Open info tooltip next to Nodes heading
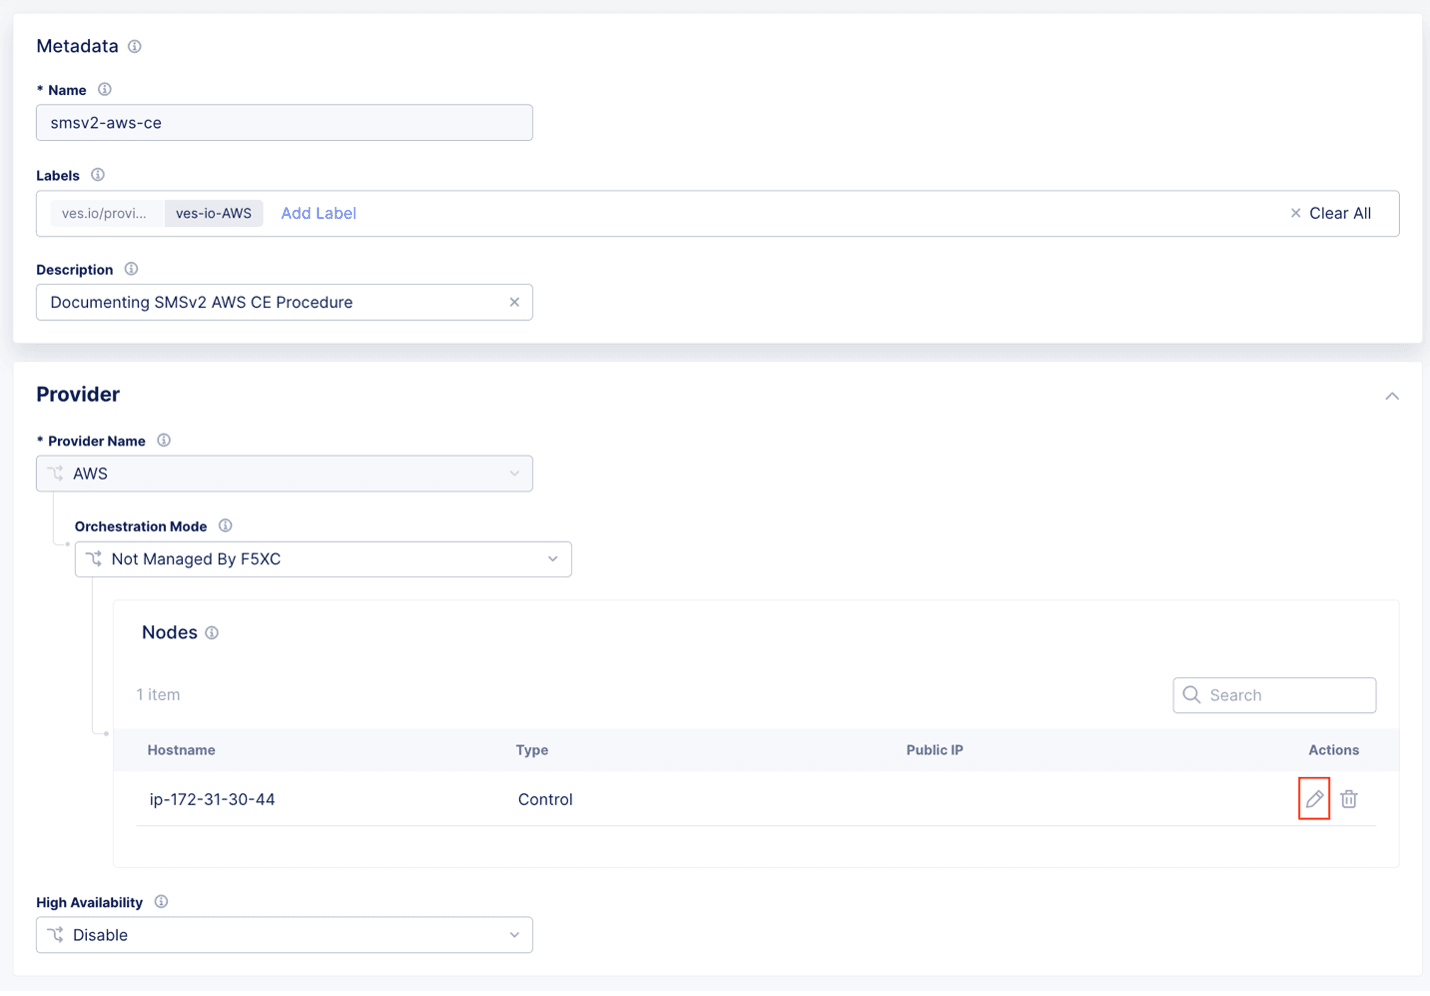The image size is (1430, 996). pos(212,633)
